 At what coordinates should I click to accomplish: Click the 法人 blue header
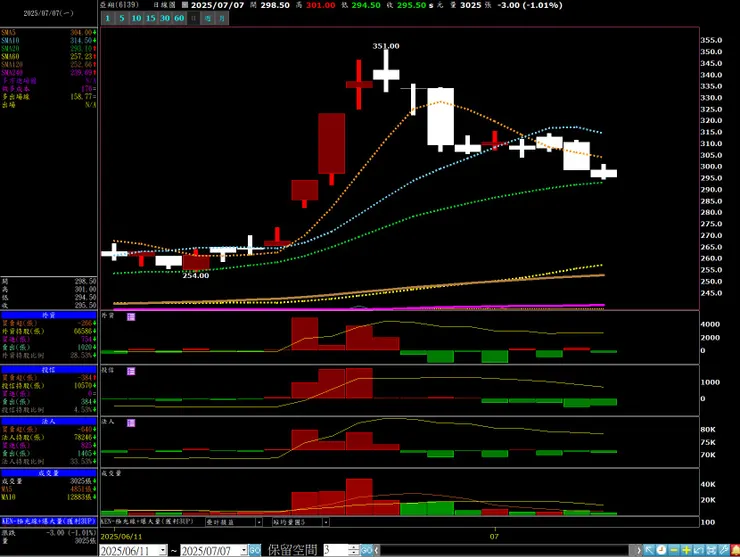click(x=49, y=422)
